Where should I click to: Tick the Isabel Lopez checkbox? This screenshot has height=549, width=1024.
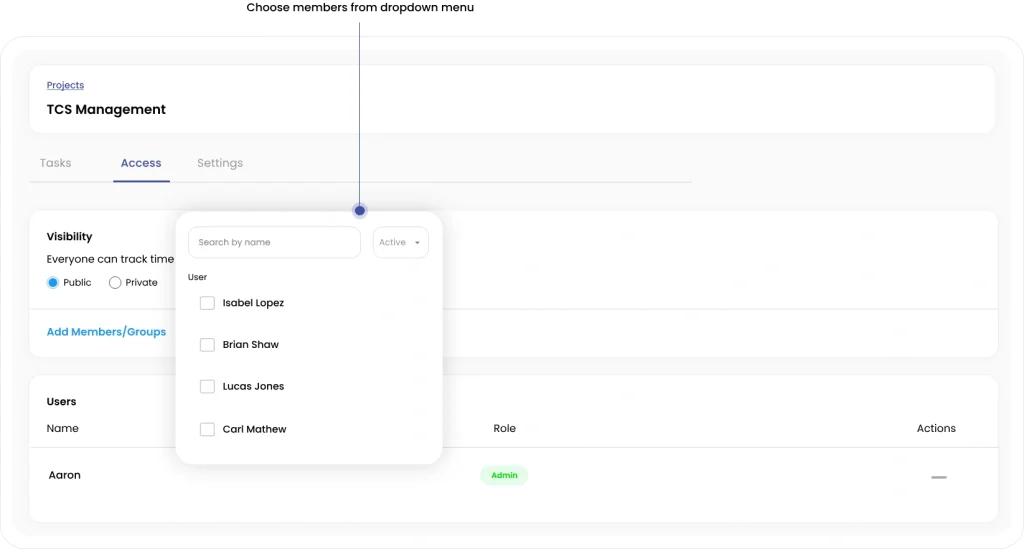pyautogui.click(x=207, y=303)
